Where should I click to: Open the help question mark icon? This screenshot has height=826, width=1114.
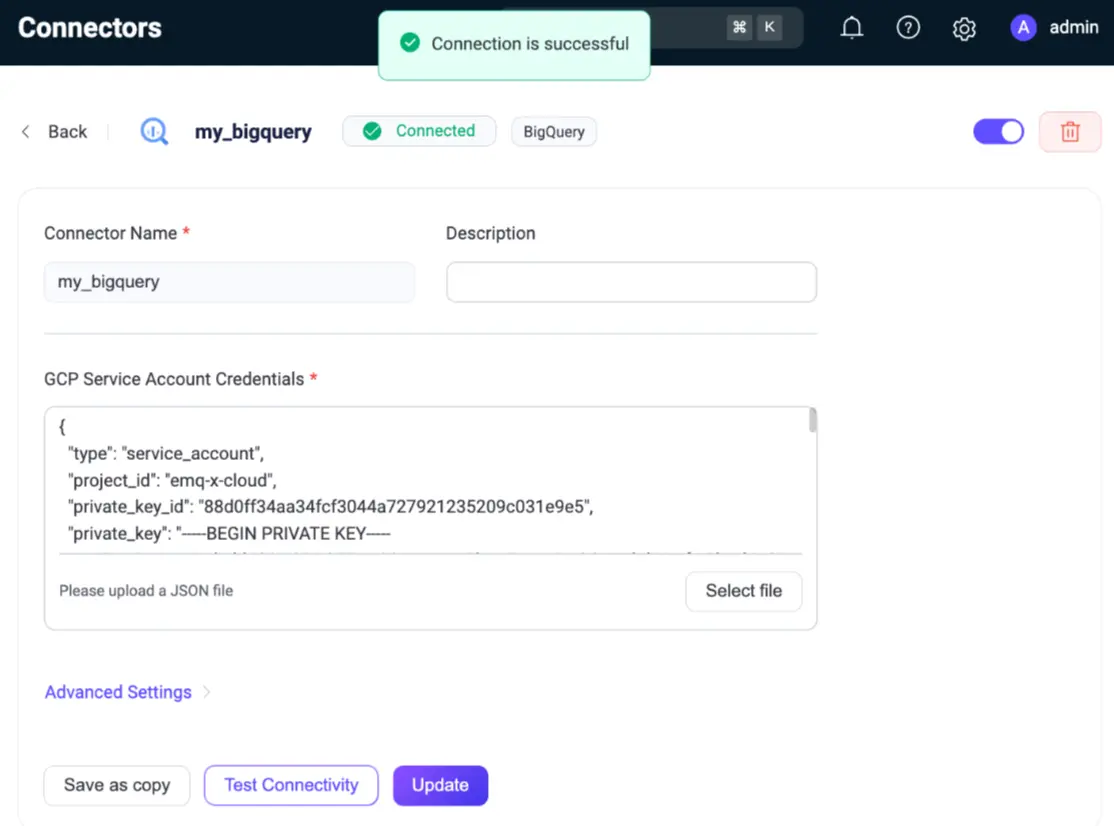908,28
